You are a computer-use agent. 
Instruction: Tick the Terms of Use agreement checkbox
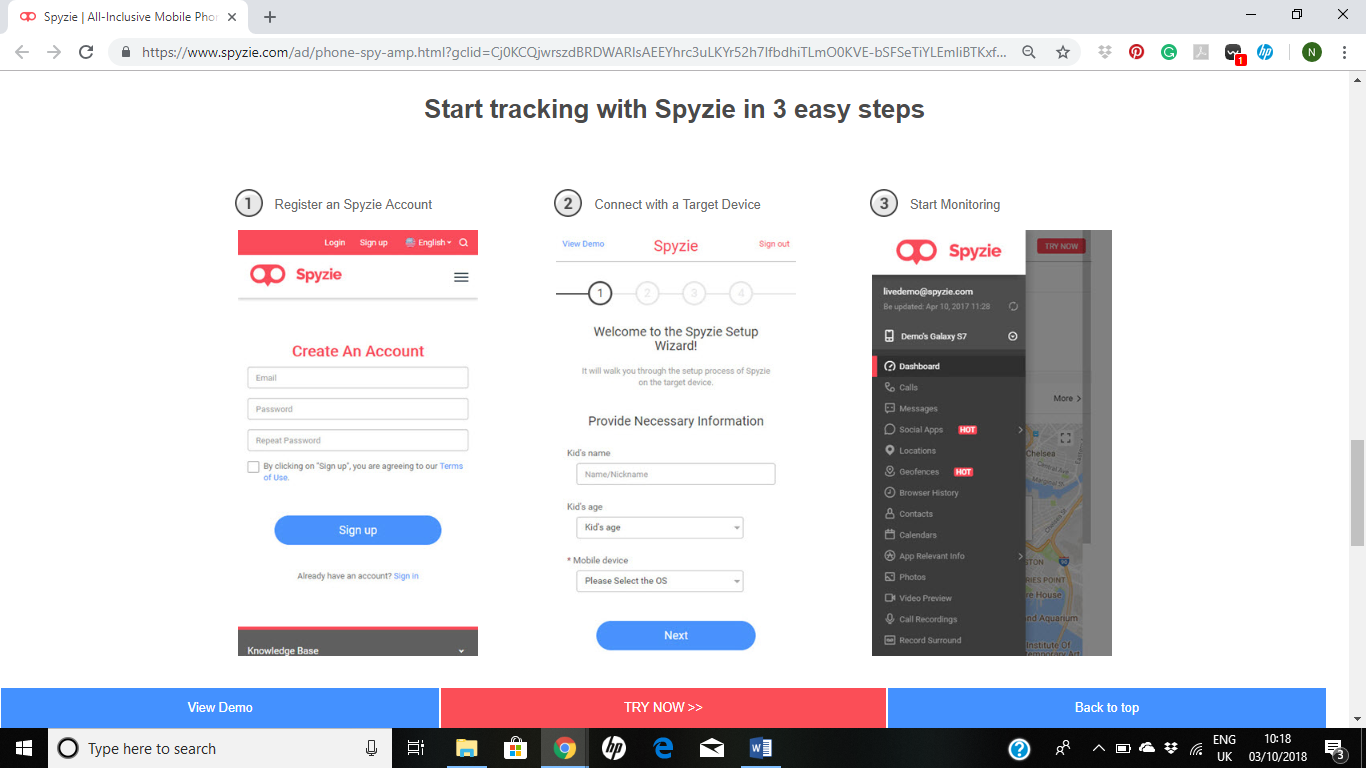(x=253, y=467)
